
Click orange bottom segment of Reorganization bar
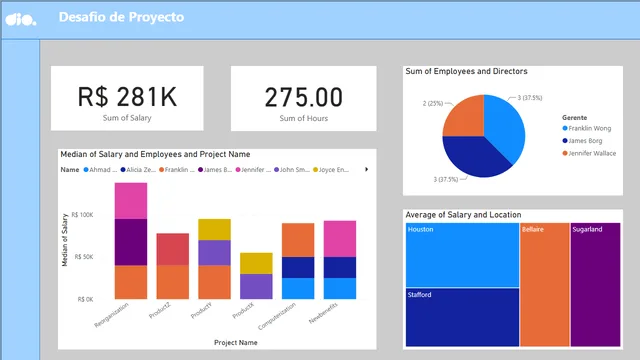(131, 282)
